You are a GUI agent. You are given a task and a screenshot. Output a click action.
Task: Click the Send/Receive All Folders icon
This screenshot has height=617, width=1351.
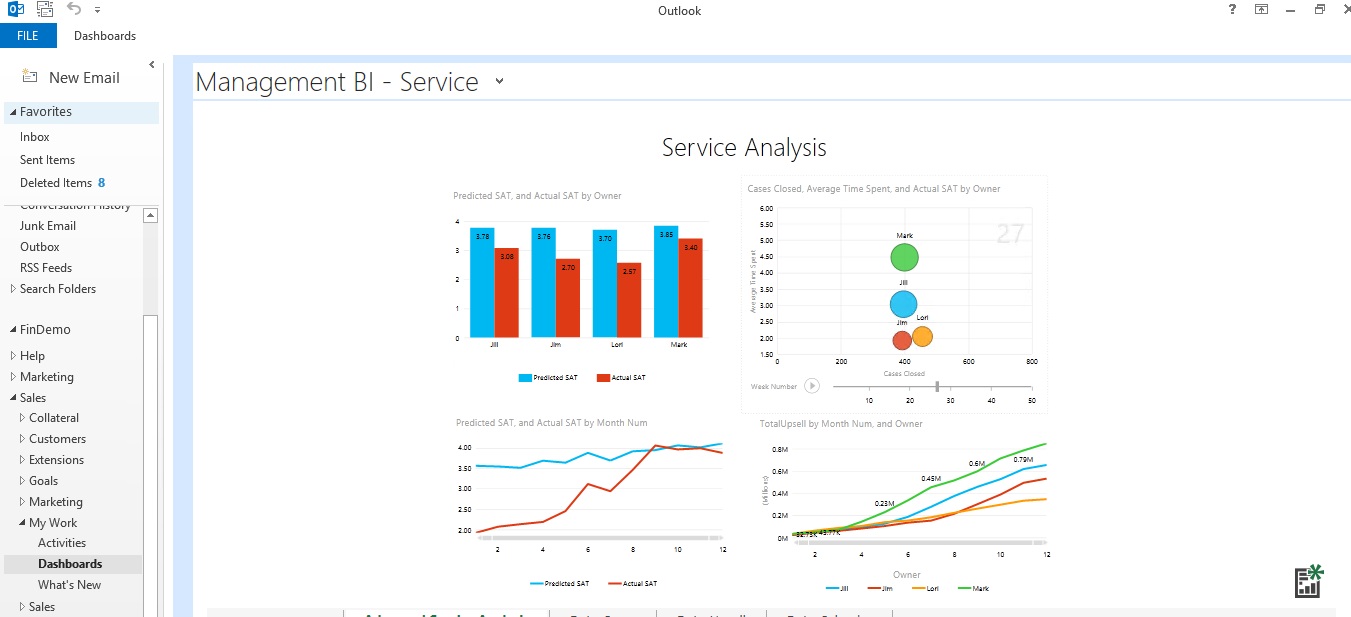tap(44, 10)
